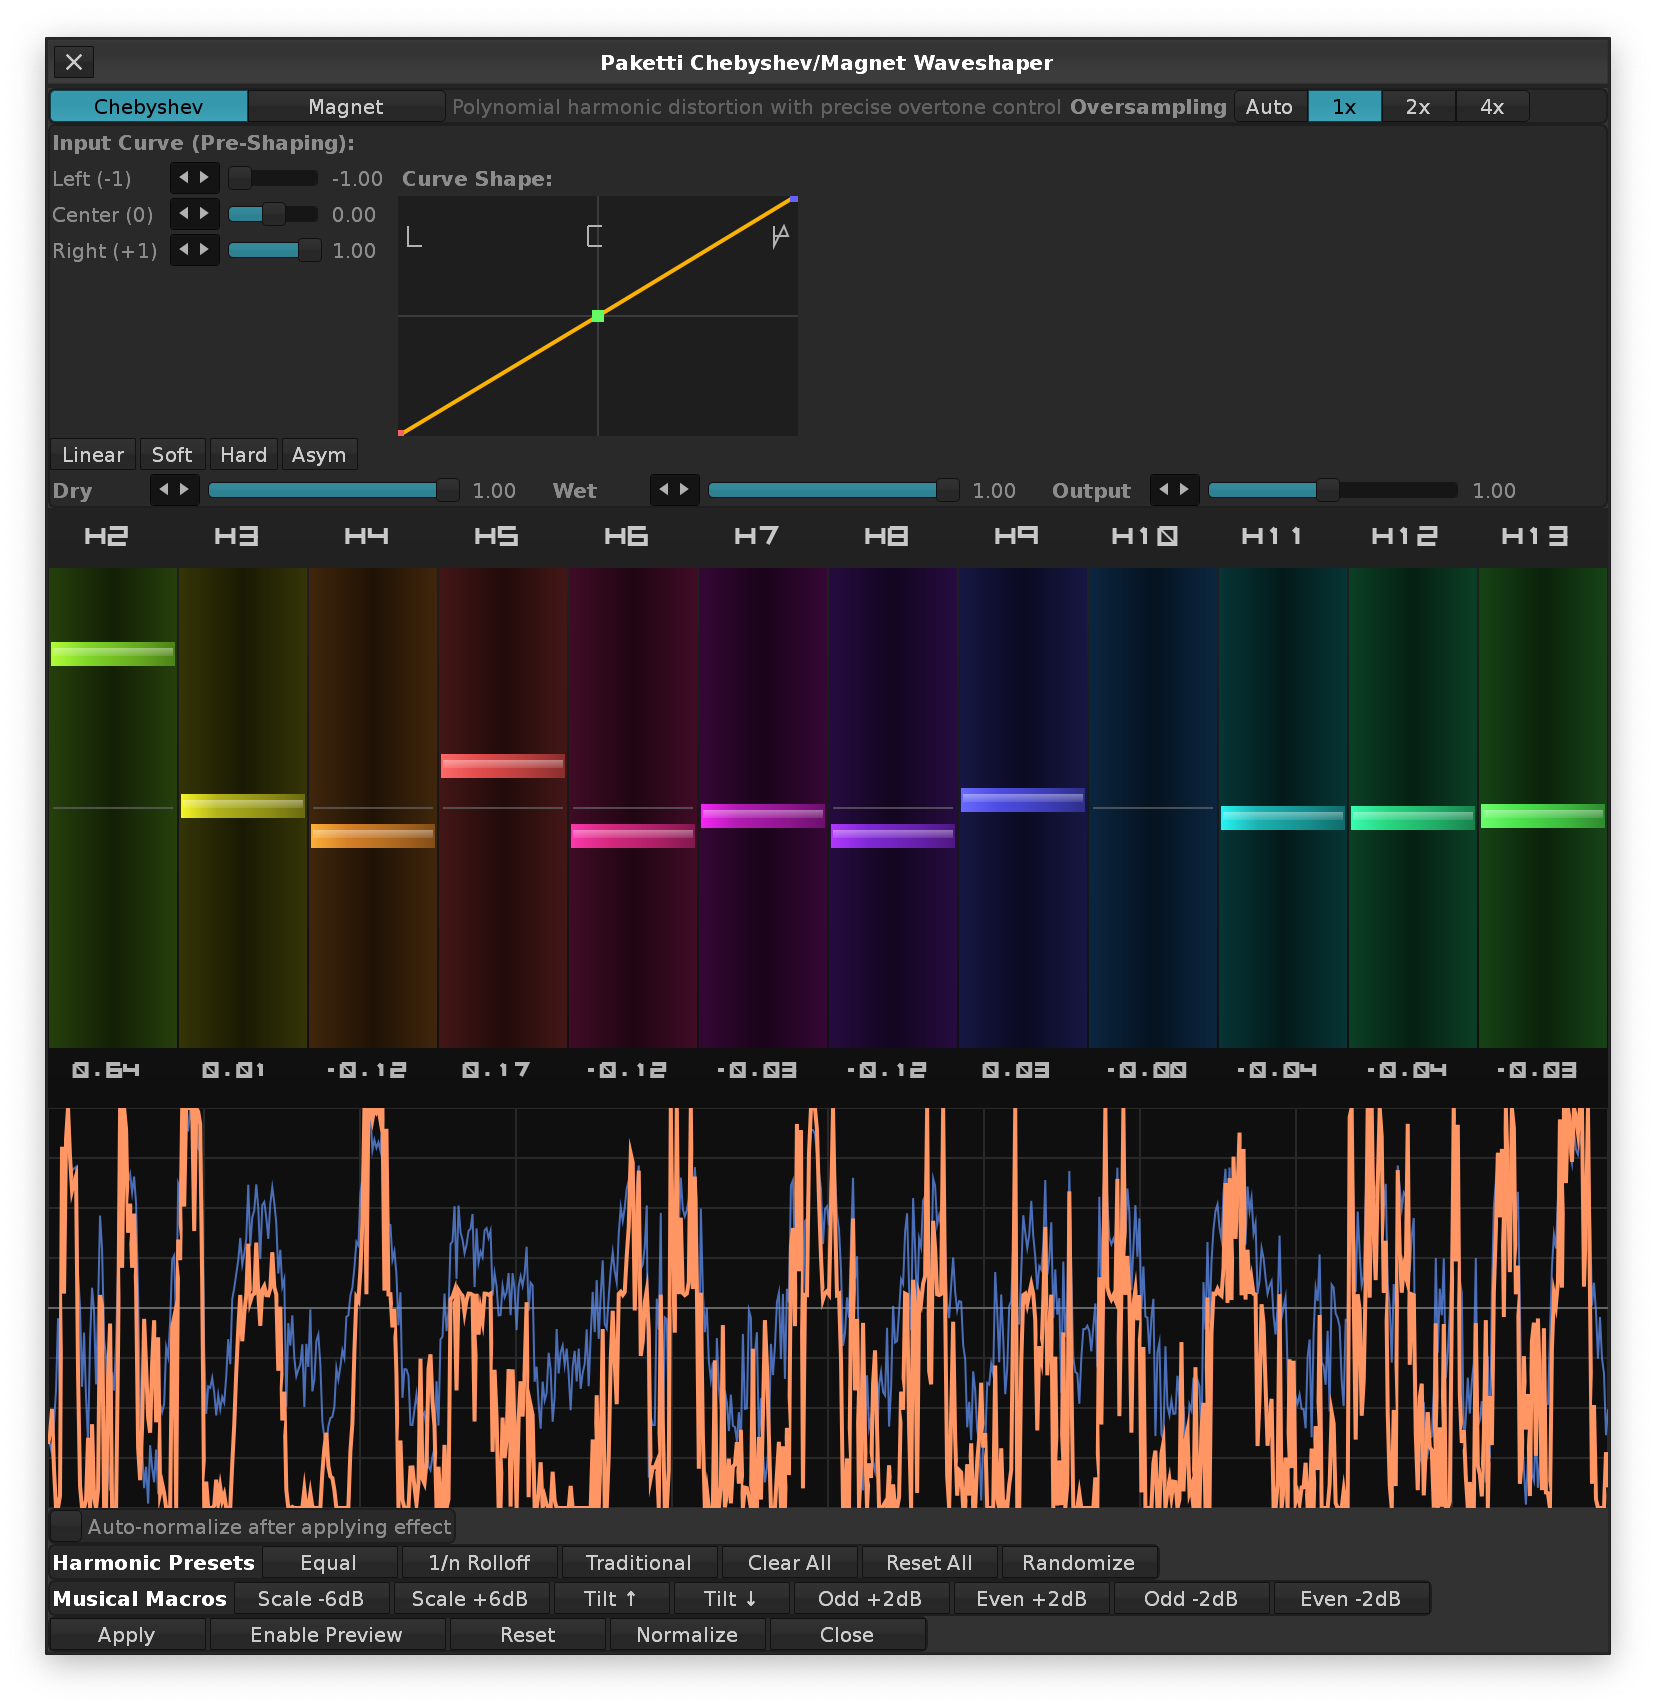This screenshot has height=1708, width=1656.
Task: Select the Chebyshev tab
Action: pos(148,107)
